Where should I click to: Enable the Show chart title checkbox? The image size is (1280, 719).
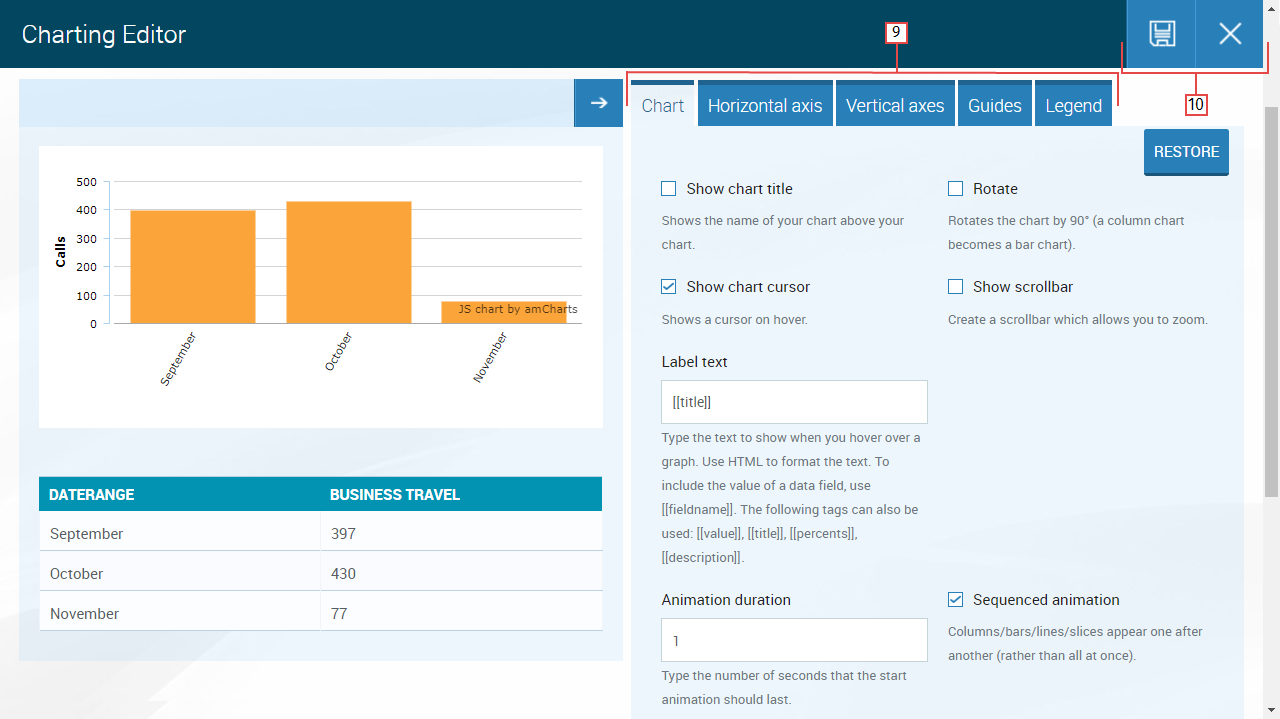coord(669,189)
